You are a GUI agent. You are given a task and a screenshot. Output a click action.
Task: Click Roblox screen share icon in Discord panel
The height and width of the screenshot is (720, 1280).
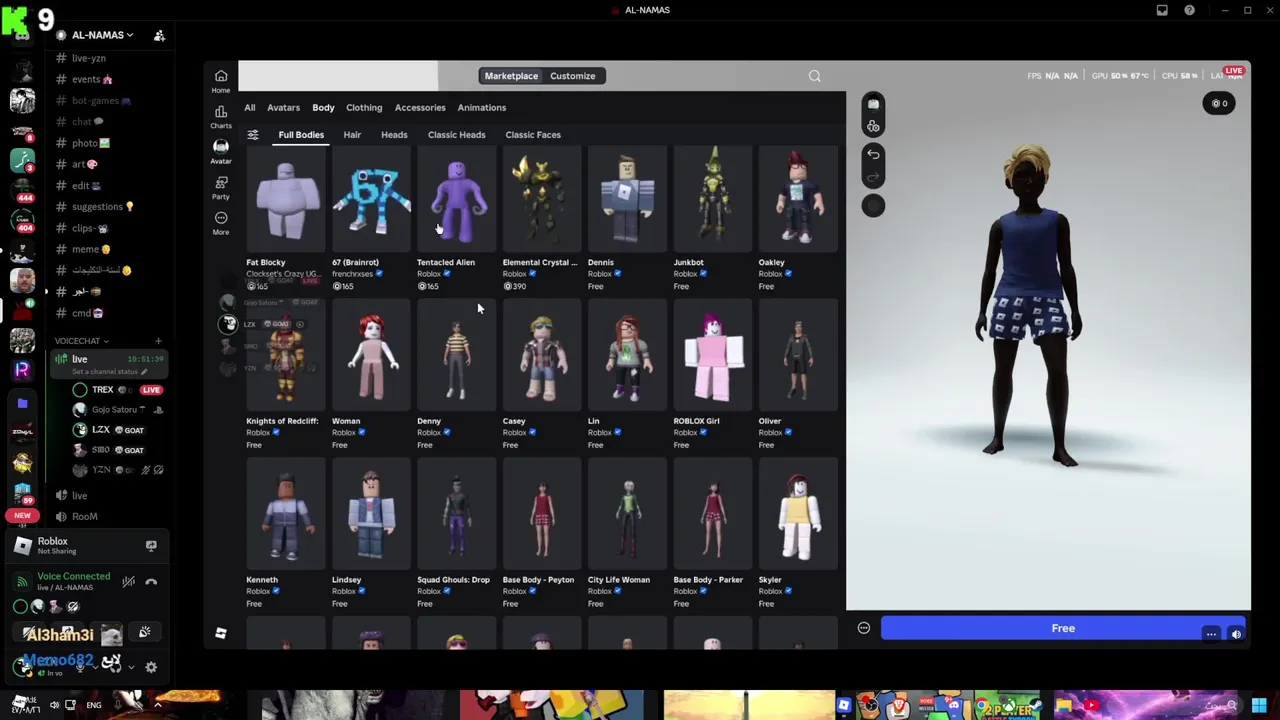(151, 545)
